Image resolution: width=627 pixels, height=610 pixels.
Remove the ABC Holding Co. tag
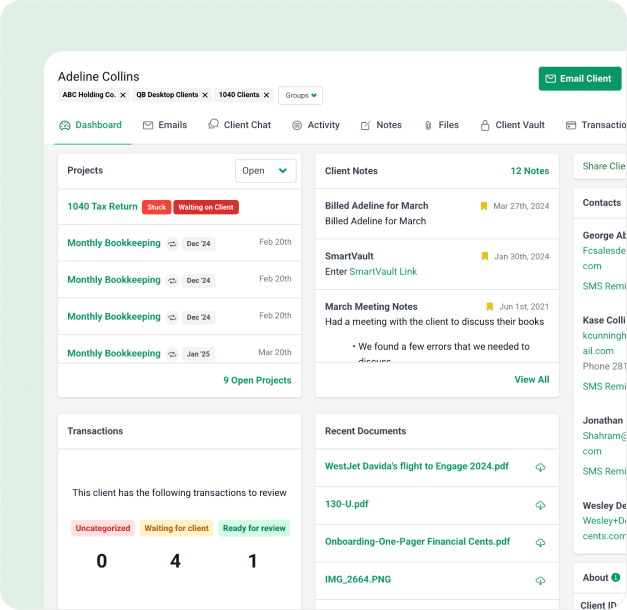(x=123, y=95)
